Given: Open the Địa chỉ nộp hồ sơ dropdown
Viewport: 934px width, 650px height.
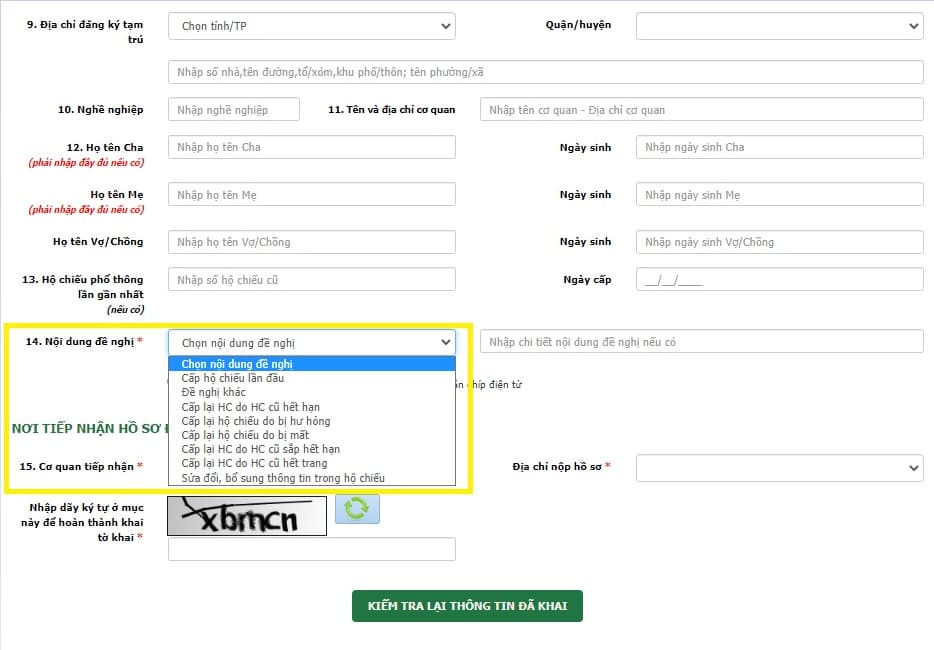Looking at the screenshot, I should point(779,467).
